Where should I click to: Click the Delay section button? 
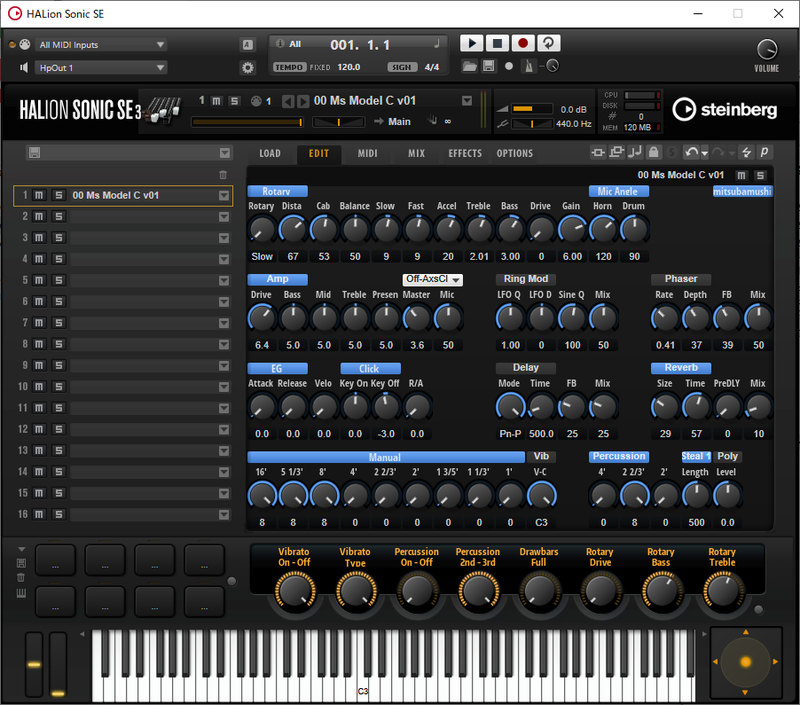pos(526,368)
